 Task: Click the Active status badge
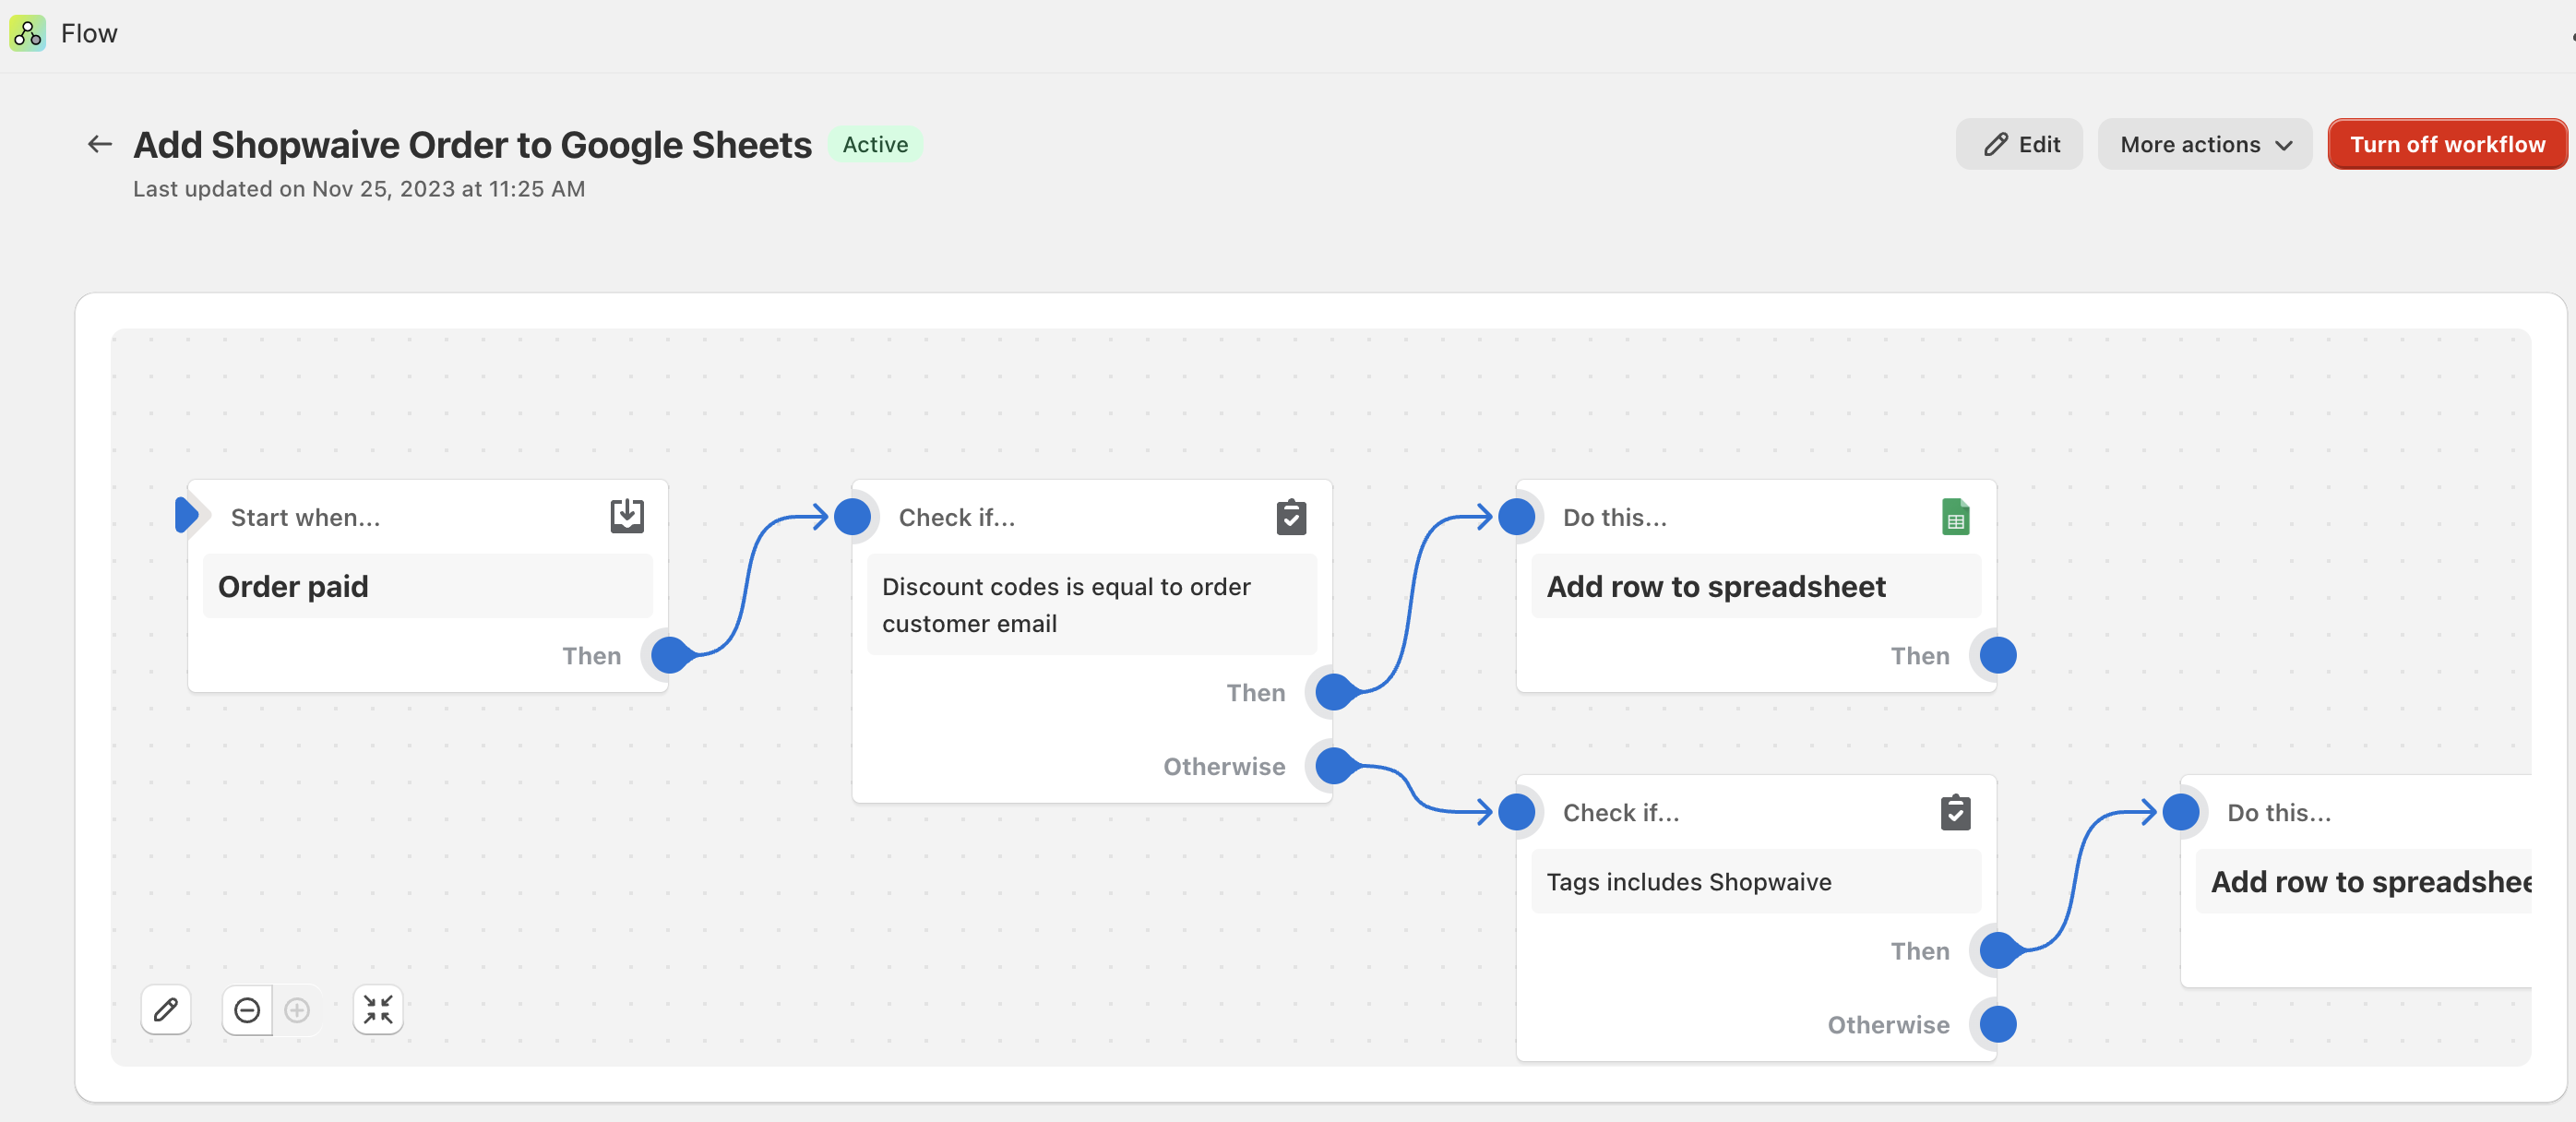[x=875, y=144]
